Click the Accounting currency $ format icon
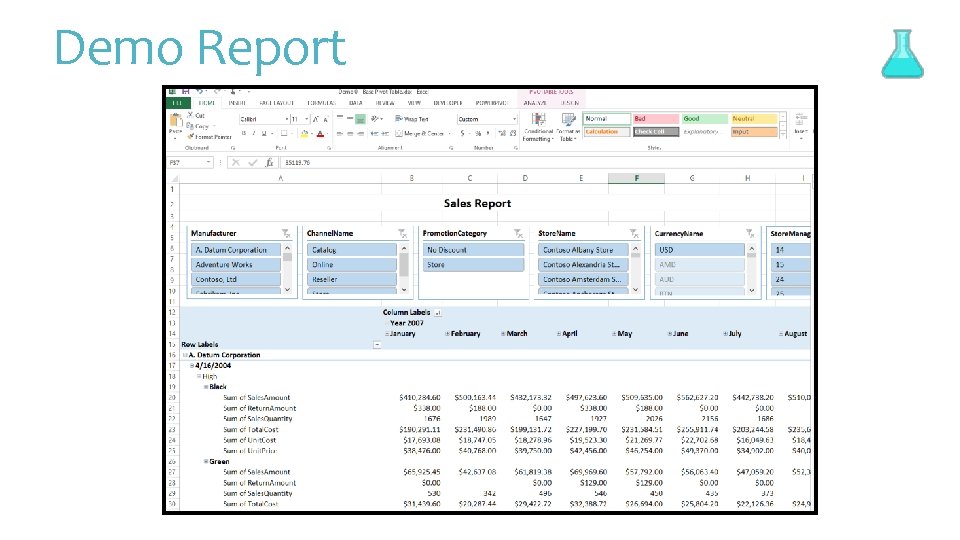Viewport: 960px width, 540px height. pos(462,133)
